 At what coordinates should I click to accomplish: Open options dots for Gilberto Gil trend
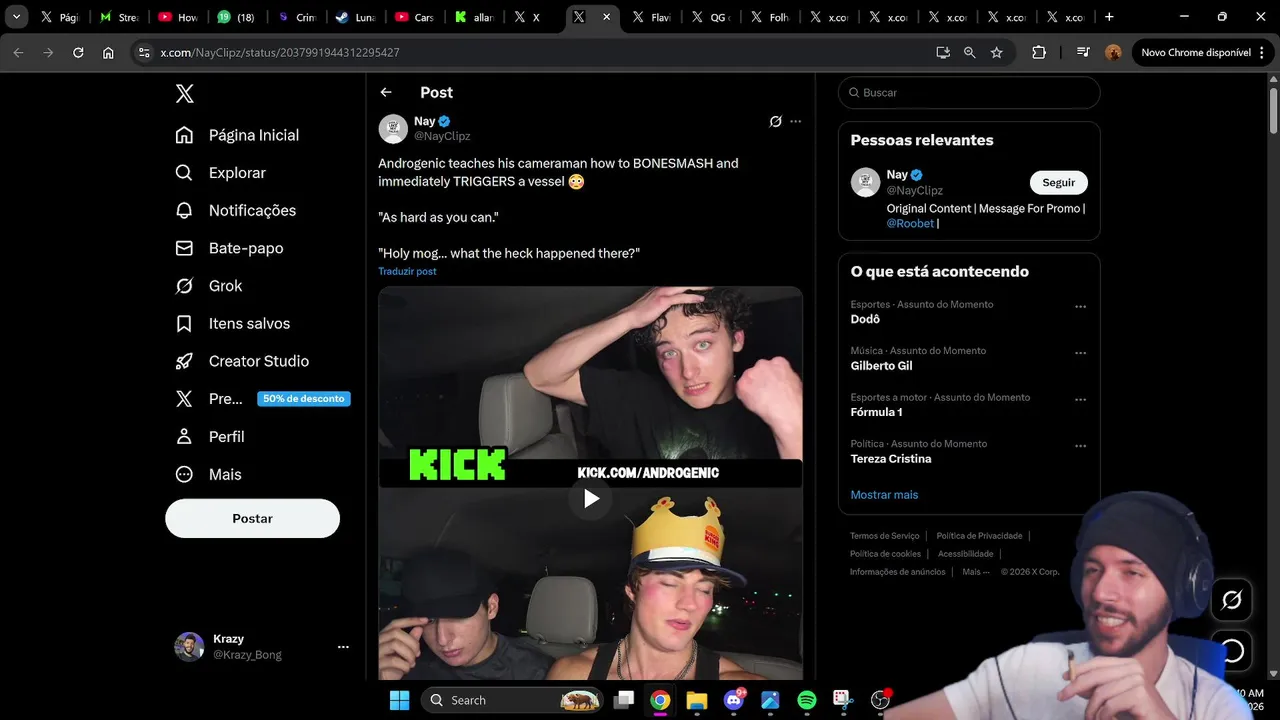1080,353
